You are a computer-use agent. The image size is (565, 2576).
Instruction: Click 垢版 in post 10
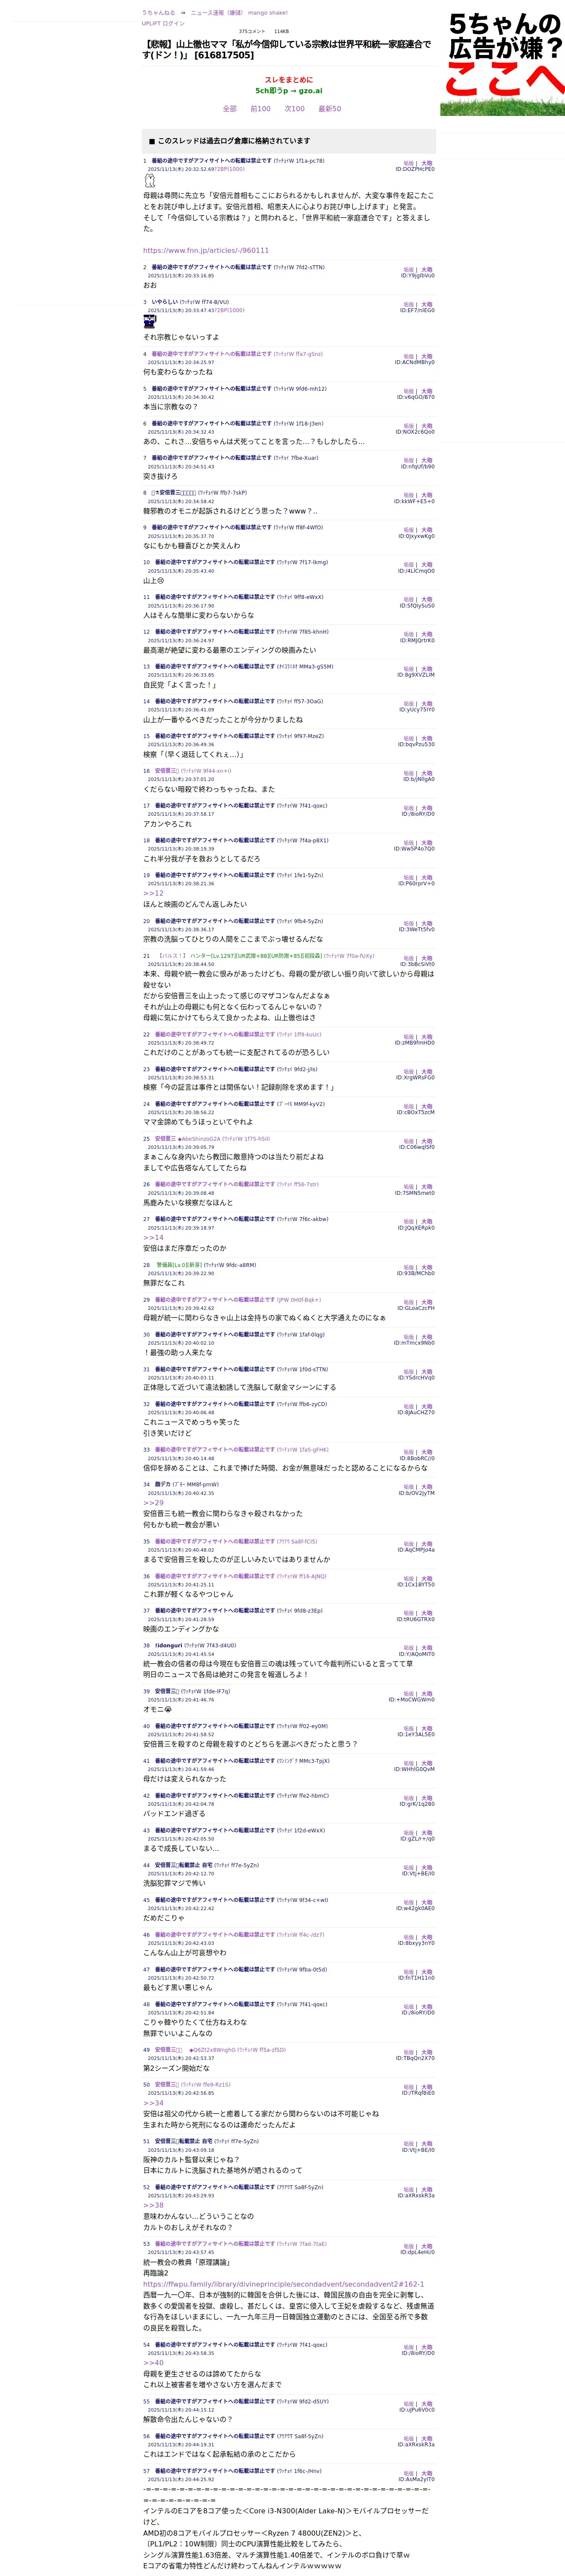(x=408, y=565)
